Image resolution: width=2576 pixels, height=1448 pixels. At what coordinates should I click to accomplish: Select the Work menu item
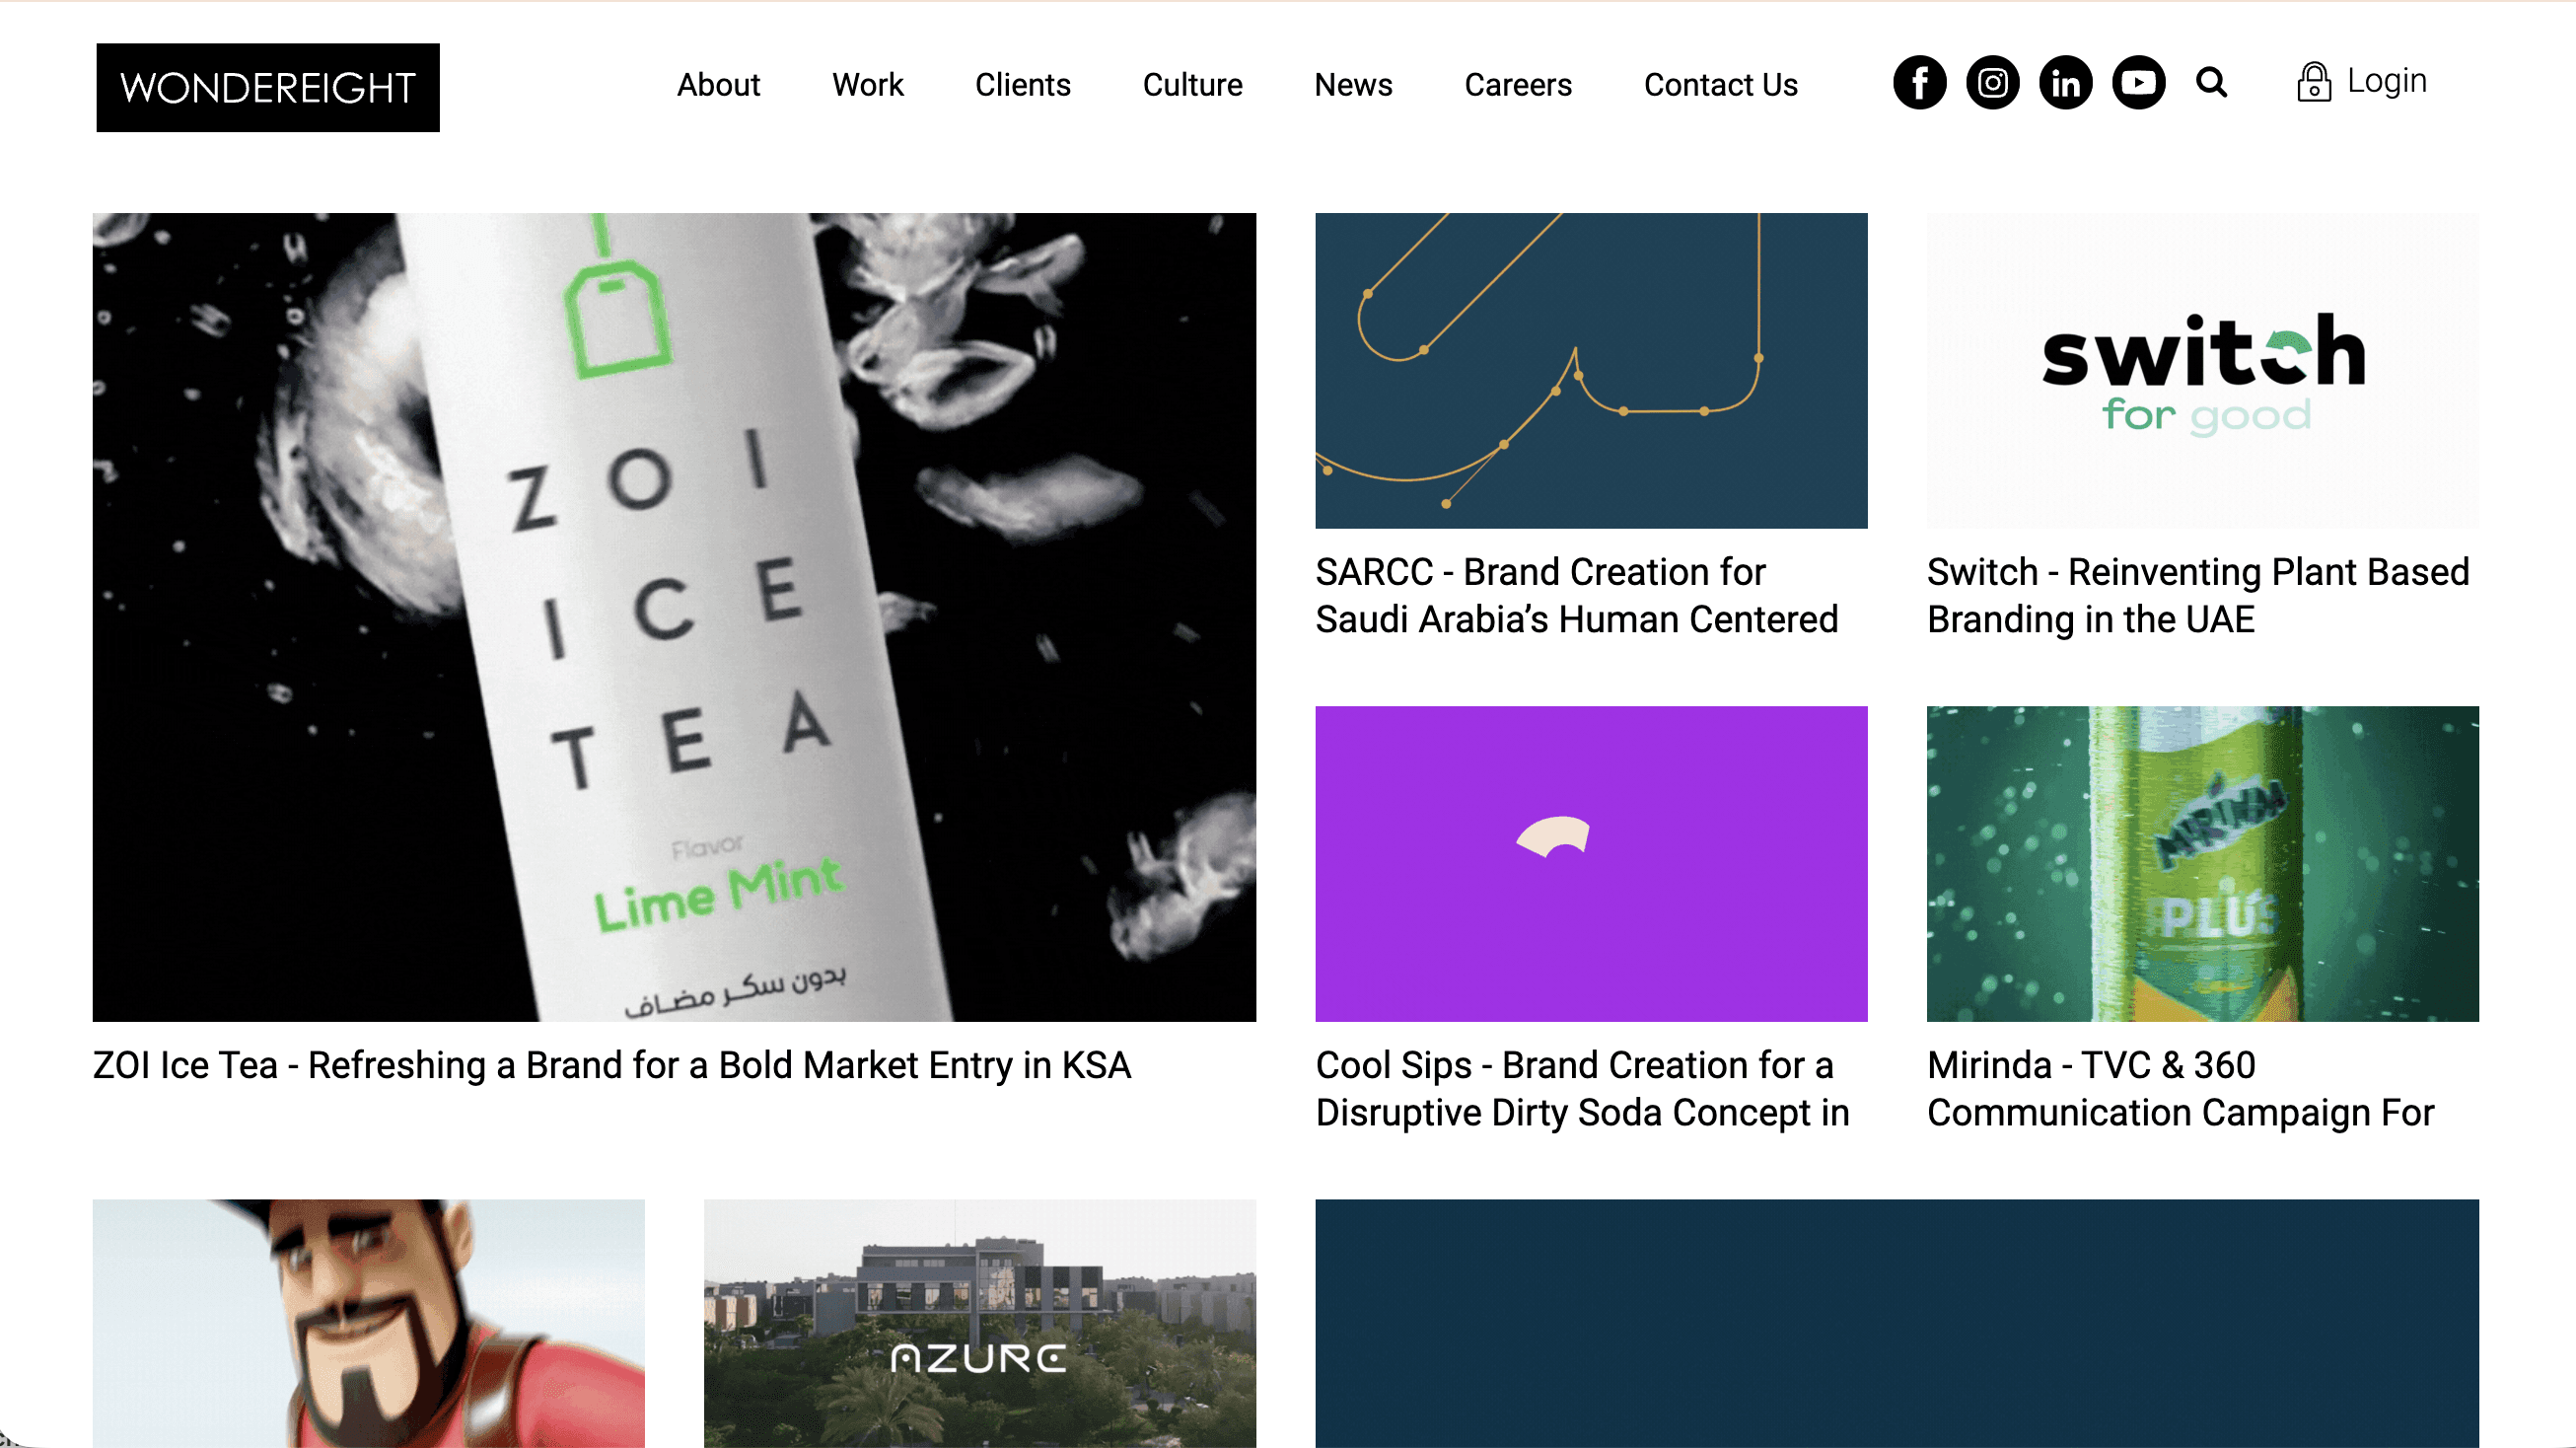867,85
